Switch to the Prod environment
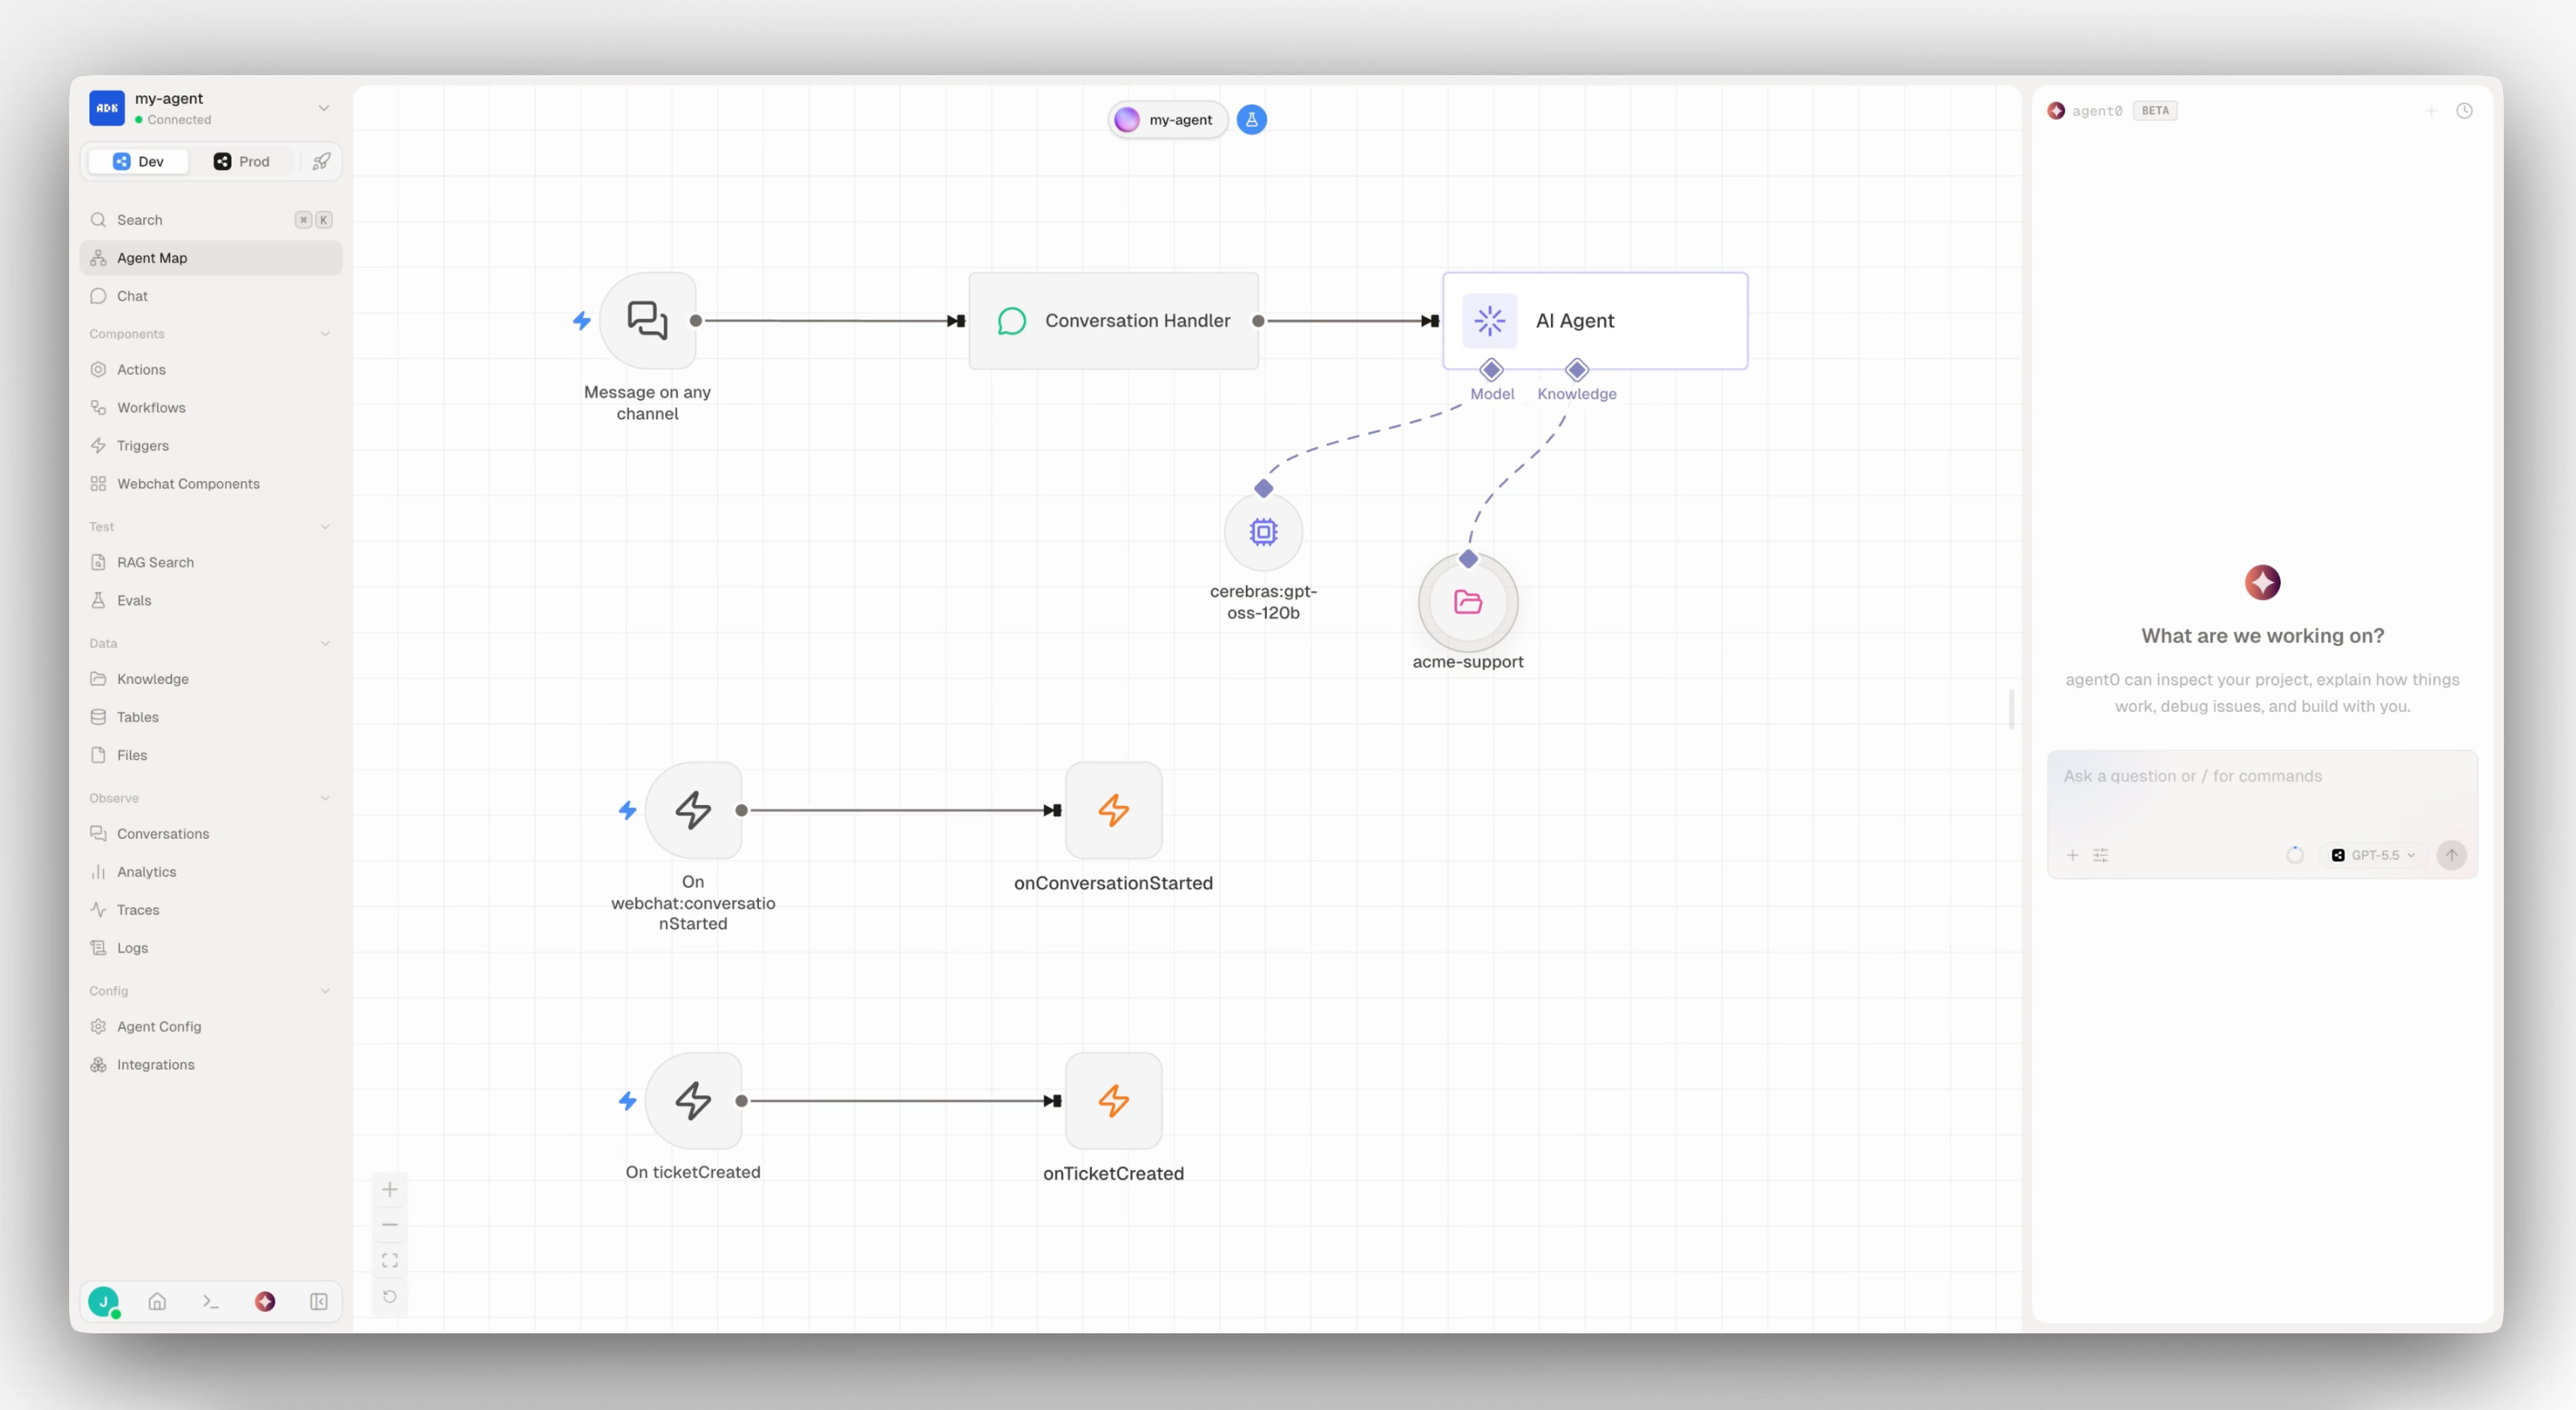Viewport: 2576px width, 1410px height. tap(242, 161)
